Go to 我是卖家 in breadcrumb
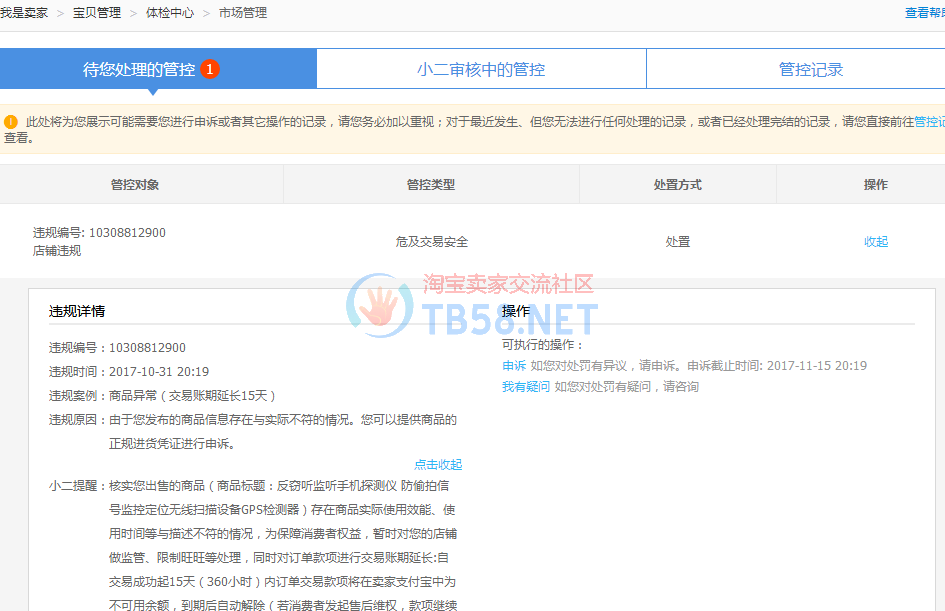945x611 pixels. click(x=24, y=13)
